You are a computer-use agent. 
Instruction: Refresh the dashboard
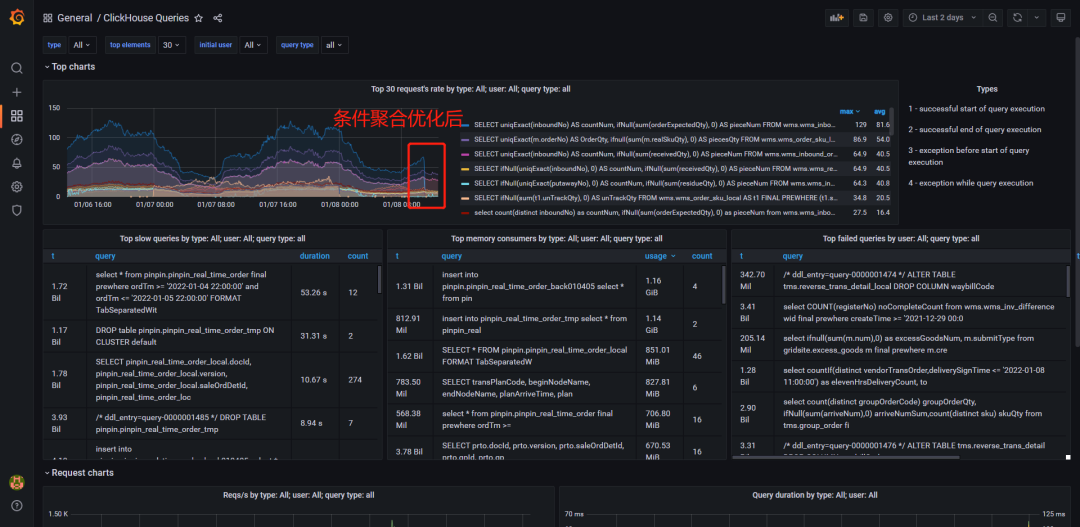[1017, 18]
